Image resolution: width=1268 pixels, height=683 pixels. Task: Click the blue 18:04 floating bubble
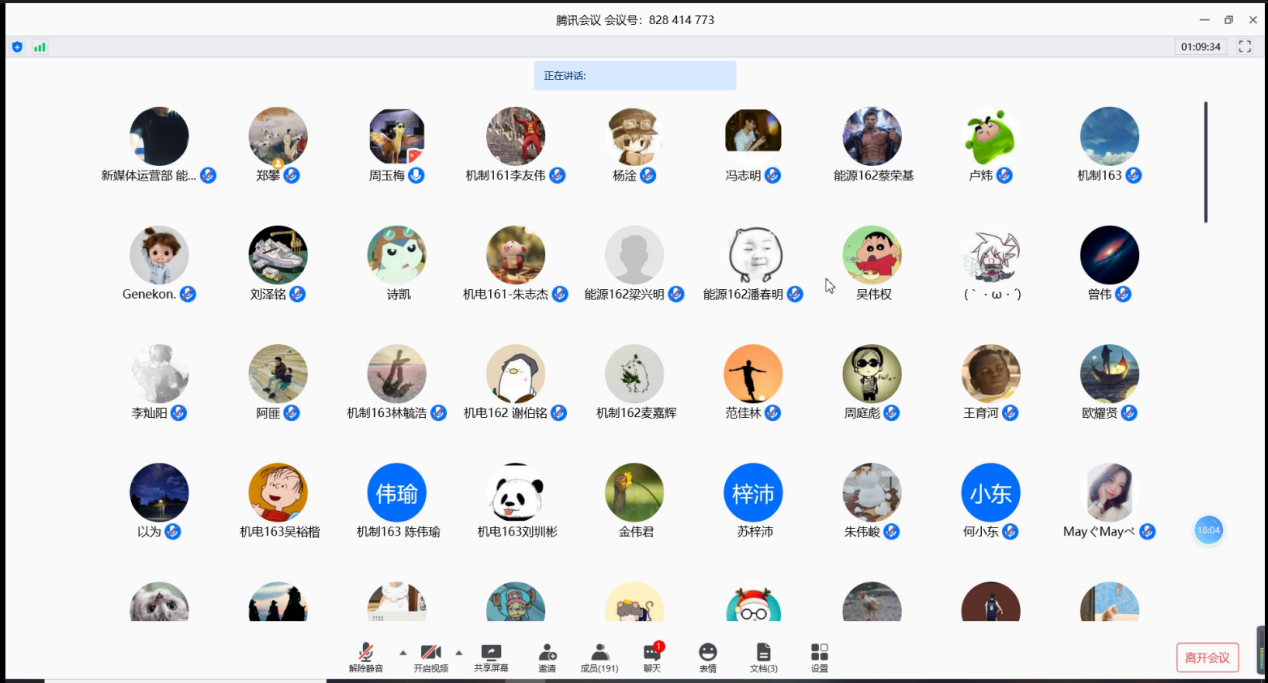tap(1208, 530)
